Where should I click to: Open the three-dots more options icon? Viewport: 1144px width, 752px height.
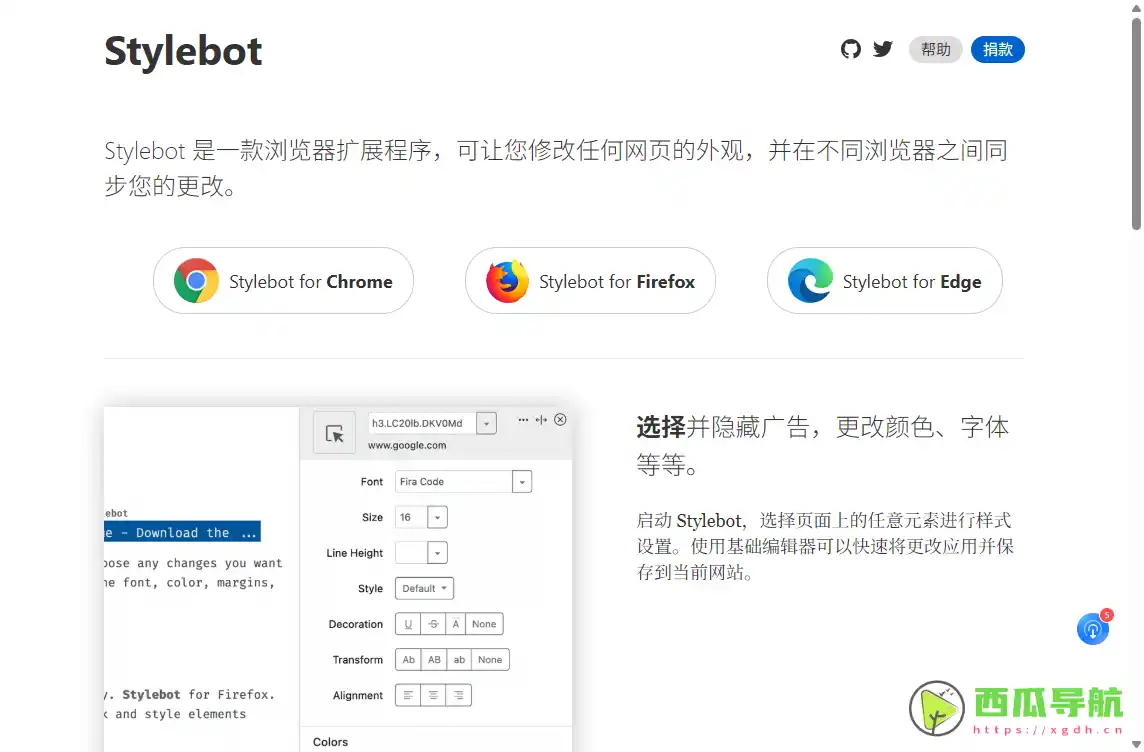pos(523,419)
